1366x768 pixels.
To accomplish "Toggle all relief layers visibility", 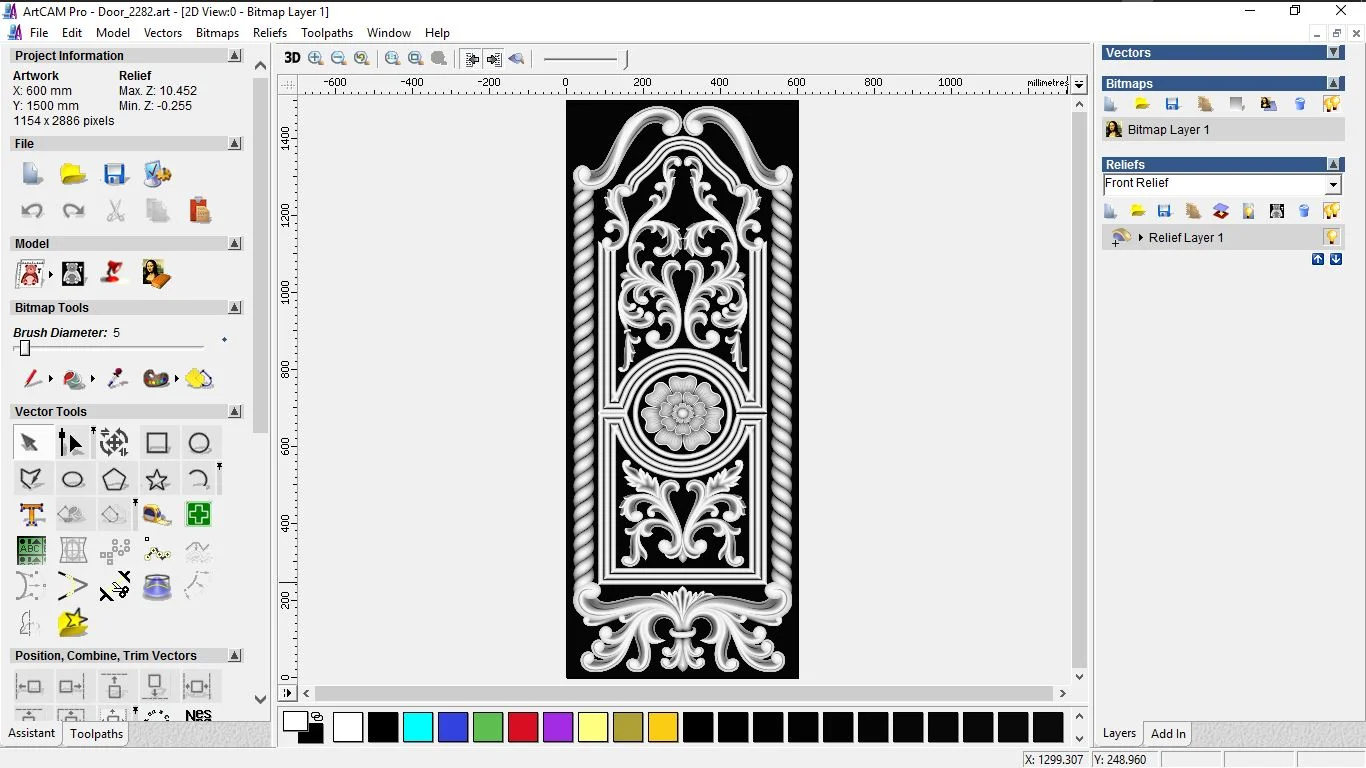I will [1331, 211].
